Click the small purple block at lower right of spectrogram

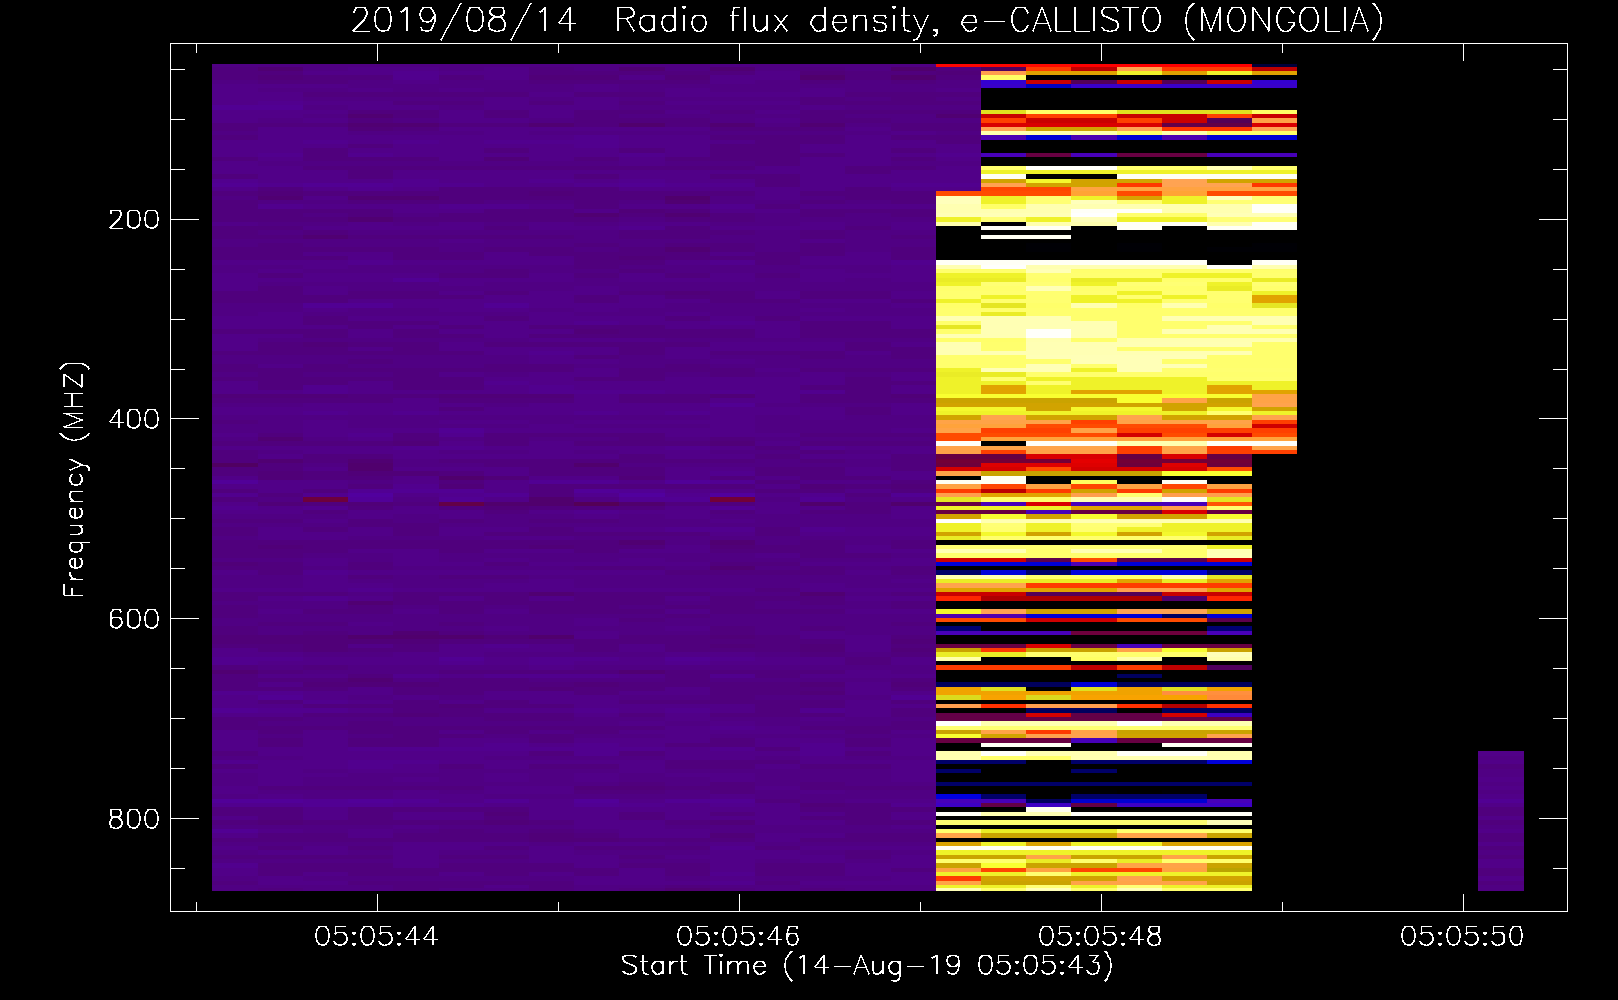click(1501, 821)
